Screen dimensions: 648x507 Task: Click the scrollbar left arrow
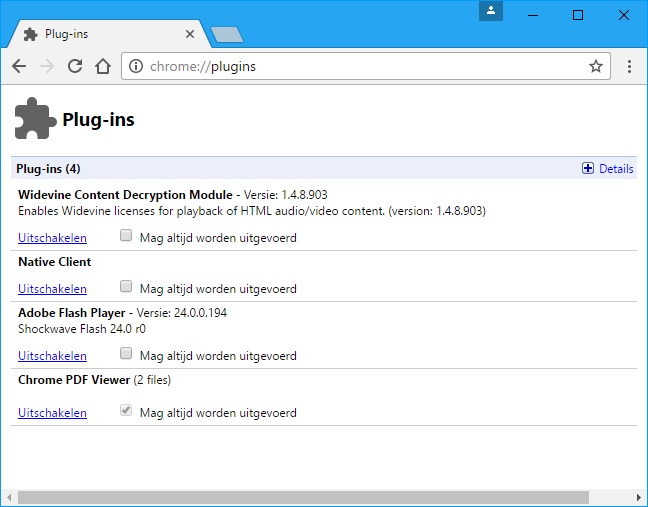click(x=8, y=497)
